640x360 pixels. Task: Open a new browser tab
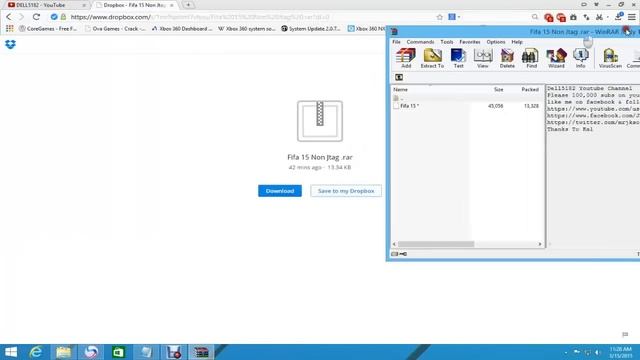pos(188,5)
